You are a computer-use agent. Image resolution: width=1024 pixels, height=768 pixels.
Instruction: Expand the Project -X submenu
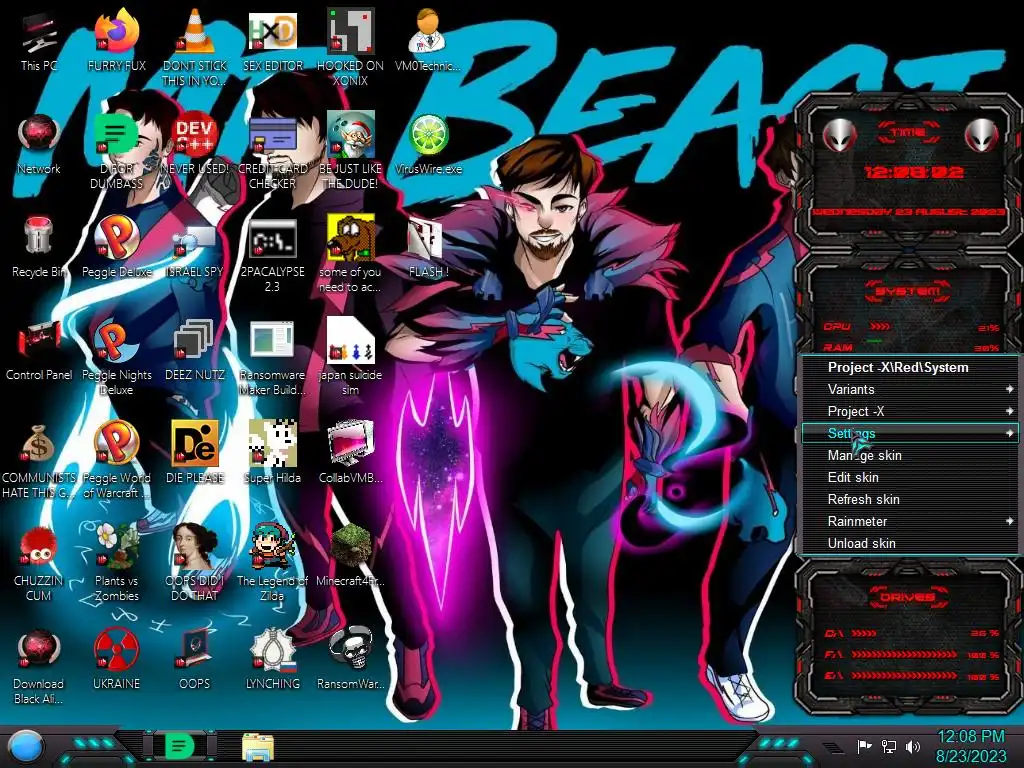(x=910, y=411)
